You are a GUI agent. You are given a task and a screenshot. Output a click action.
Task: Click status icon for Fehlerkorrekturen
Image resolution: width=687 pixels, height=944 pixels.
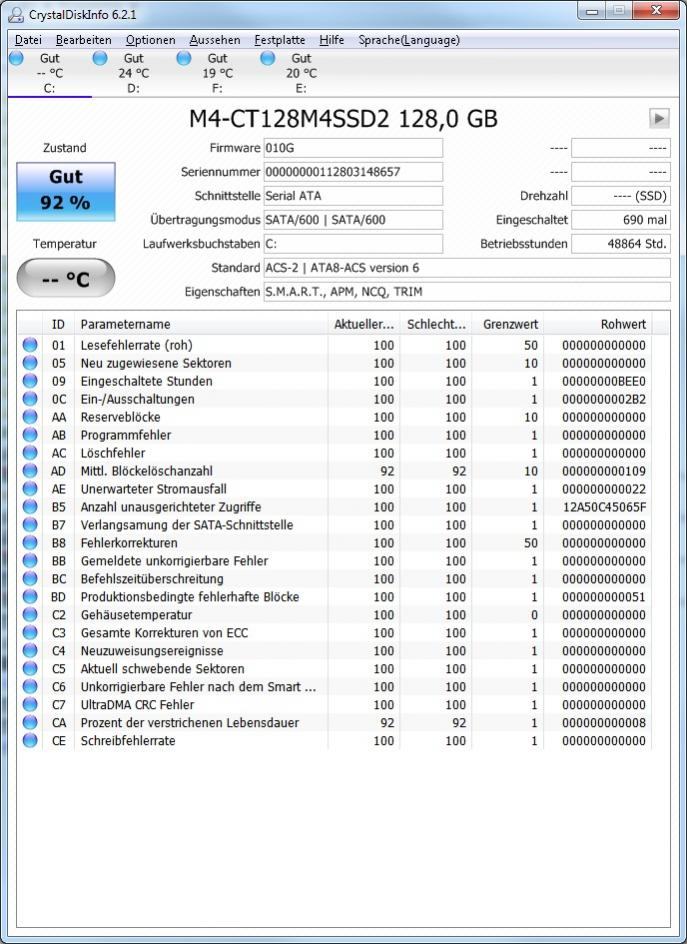[x=30, y=543]
